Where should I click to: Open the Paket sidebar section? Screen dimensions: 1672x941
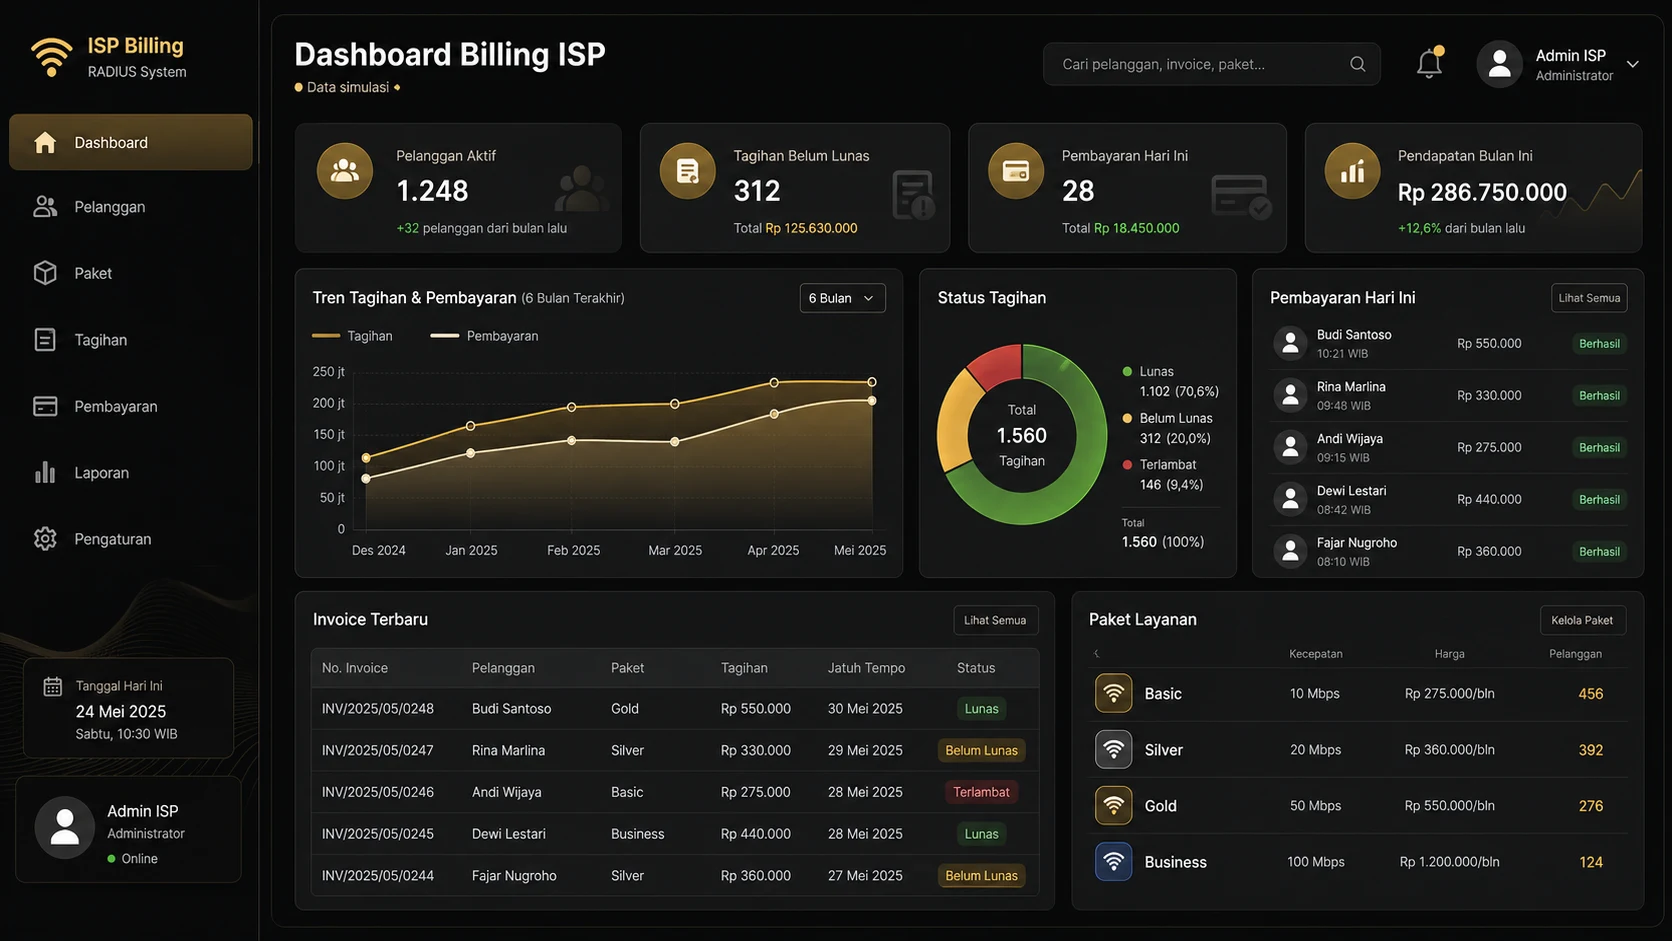pyautogui.click(x=131, y=273)
